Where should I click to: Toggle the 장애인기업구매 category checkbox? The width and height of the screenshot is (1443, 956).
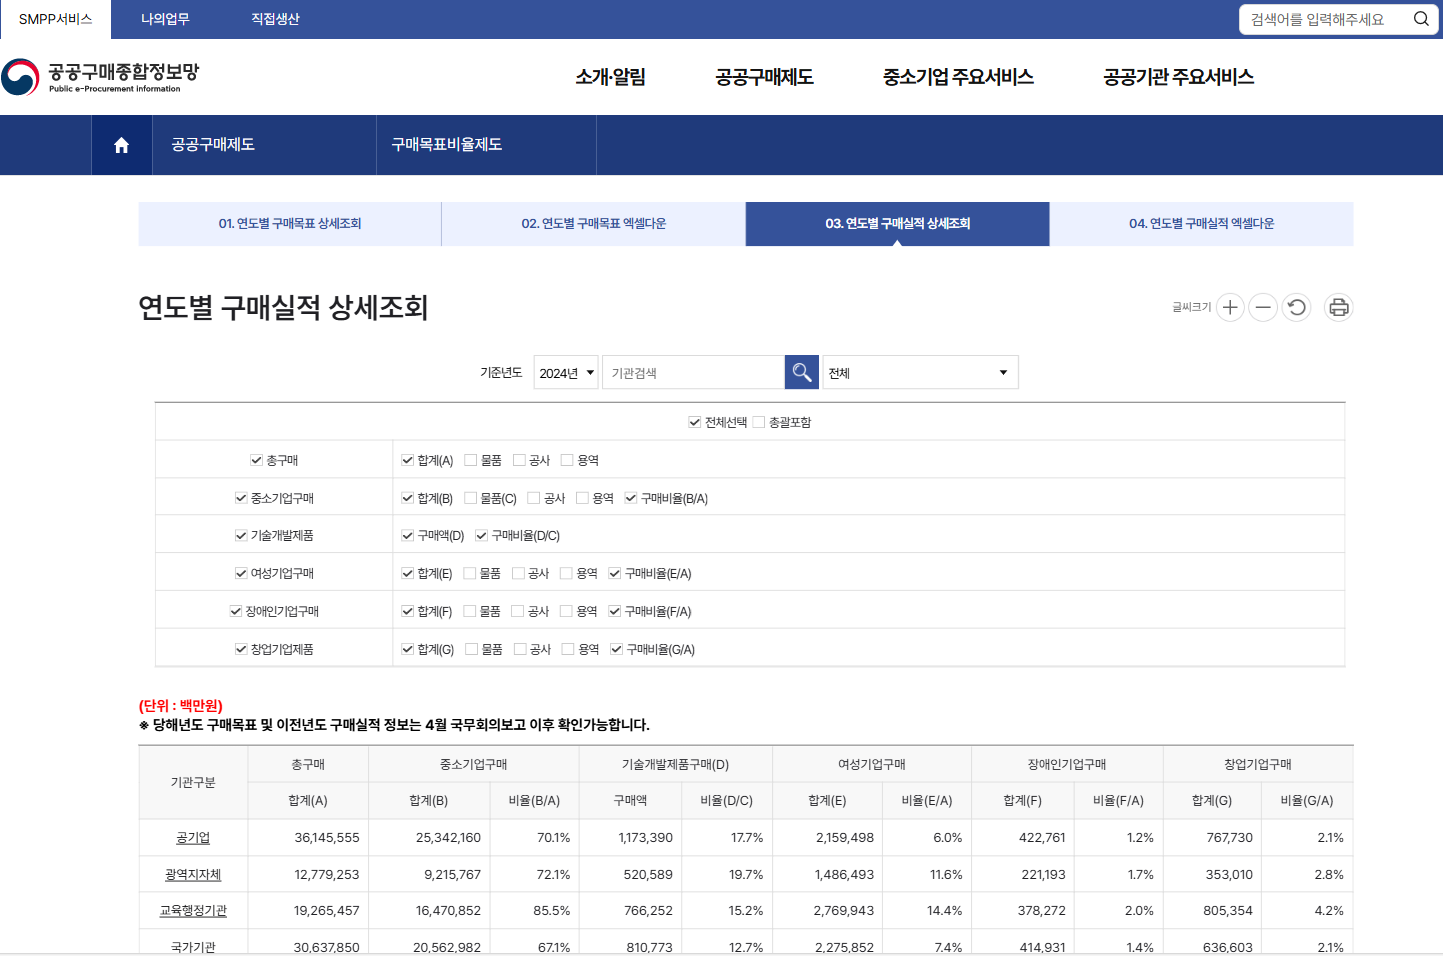(236, 611)
